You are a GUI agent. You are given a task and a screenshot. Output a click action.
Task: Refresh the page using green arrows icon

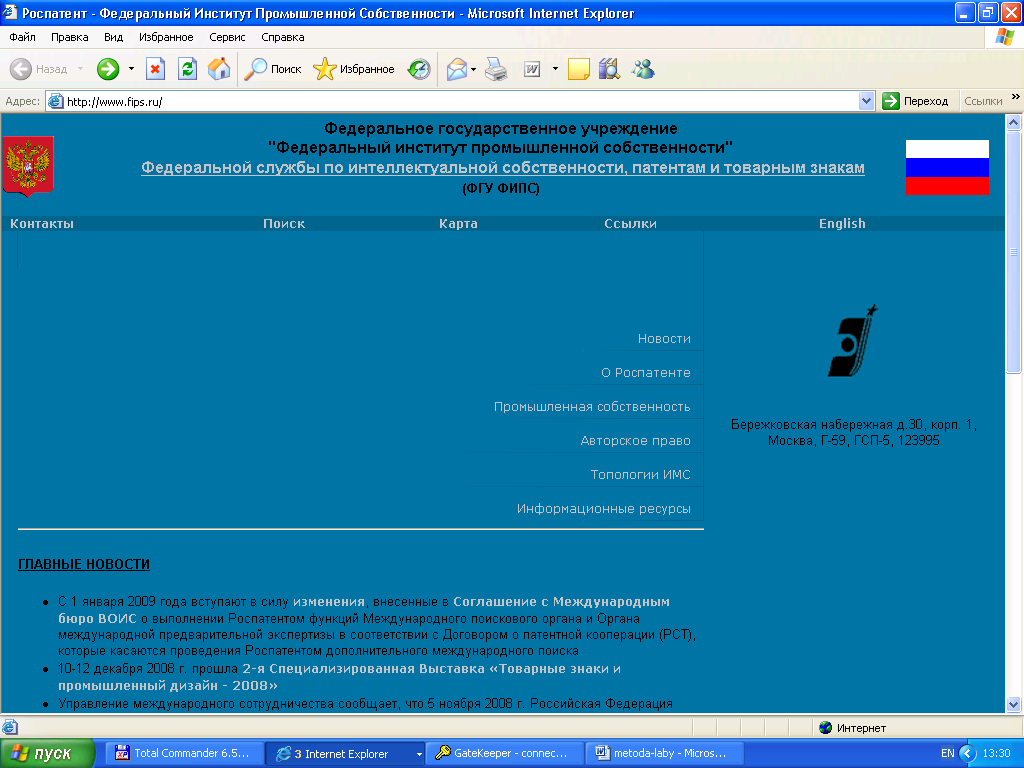[187, 69]
